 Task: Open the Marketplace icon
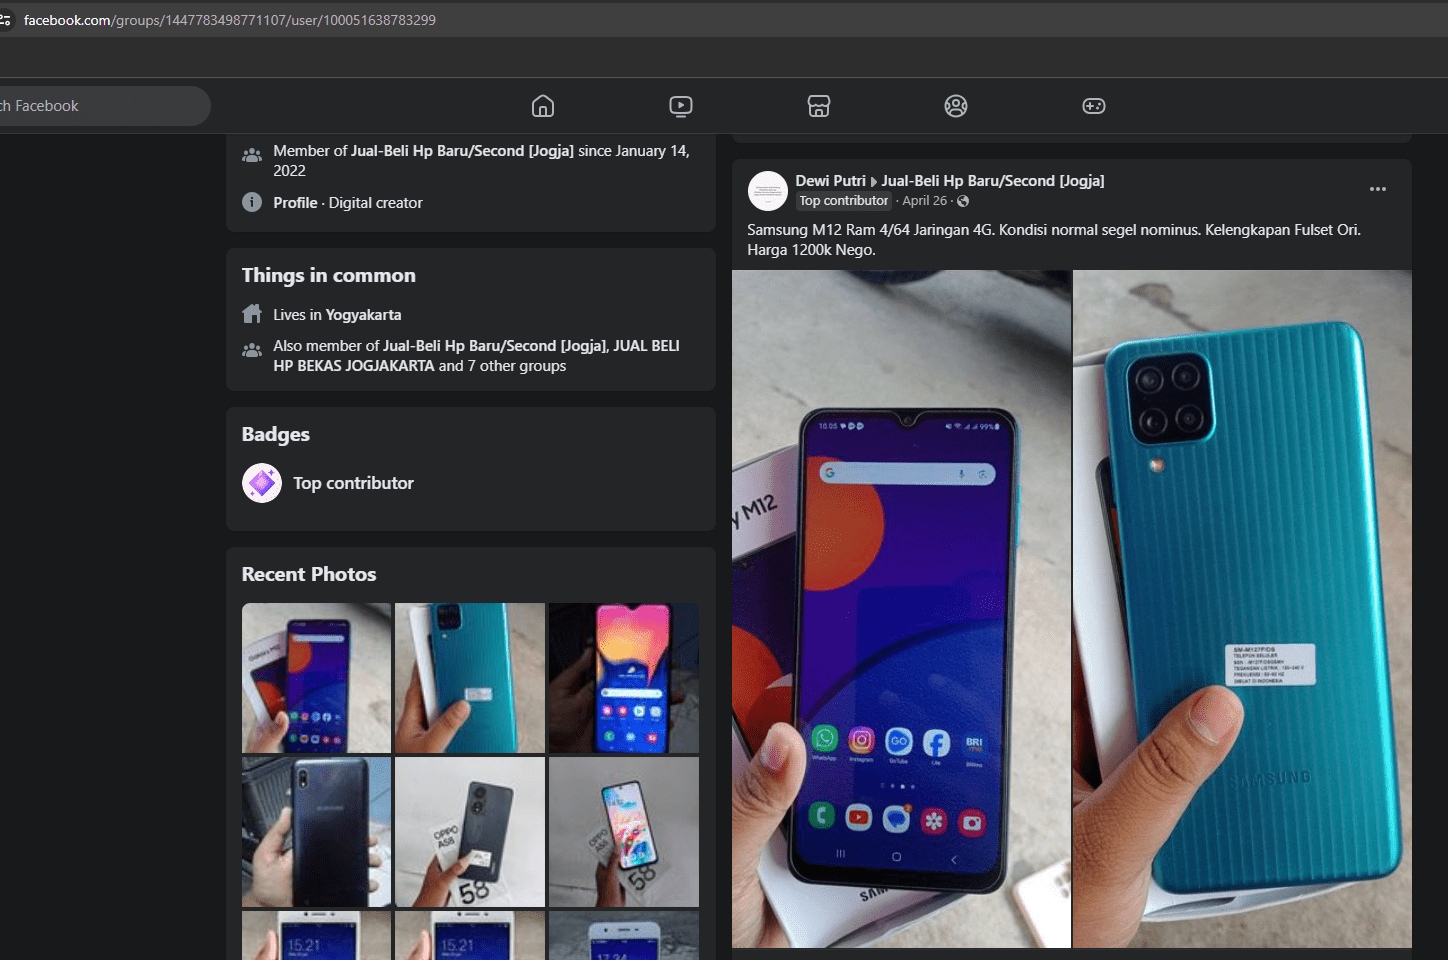[x=819, y=106]
